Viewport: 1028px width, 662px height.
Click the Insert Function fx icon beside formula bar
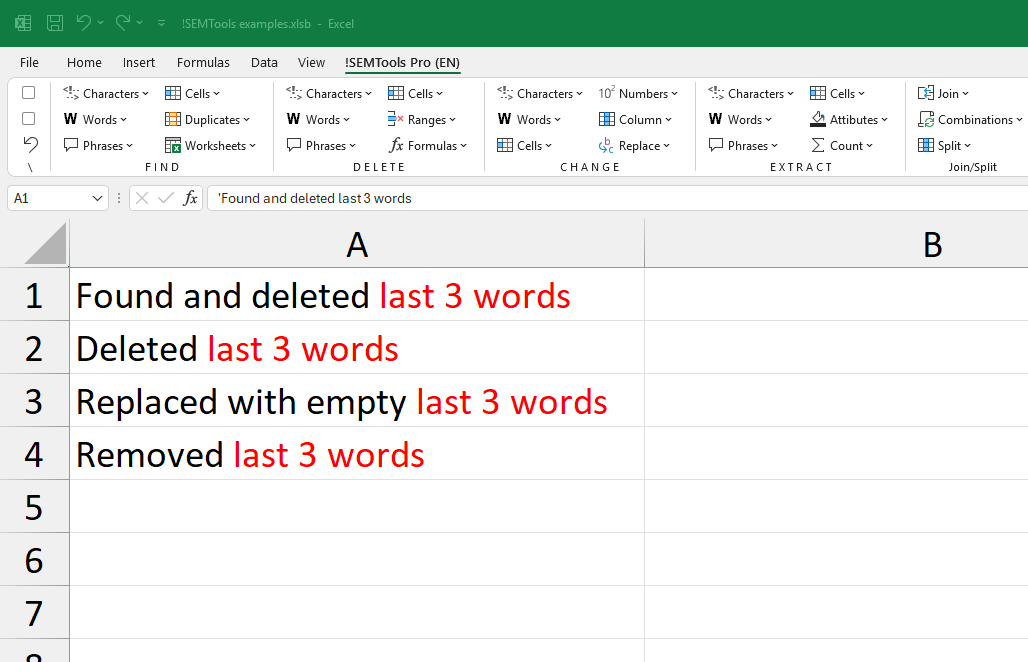click(x=190, y=198)
